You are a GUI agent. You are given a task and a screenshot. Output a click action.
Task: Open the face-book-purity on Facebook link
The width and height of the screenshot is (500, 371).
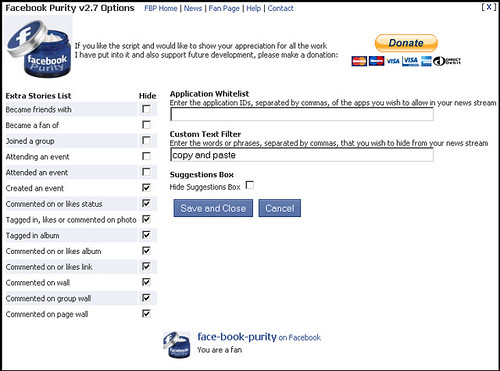(259, 337)
